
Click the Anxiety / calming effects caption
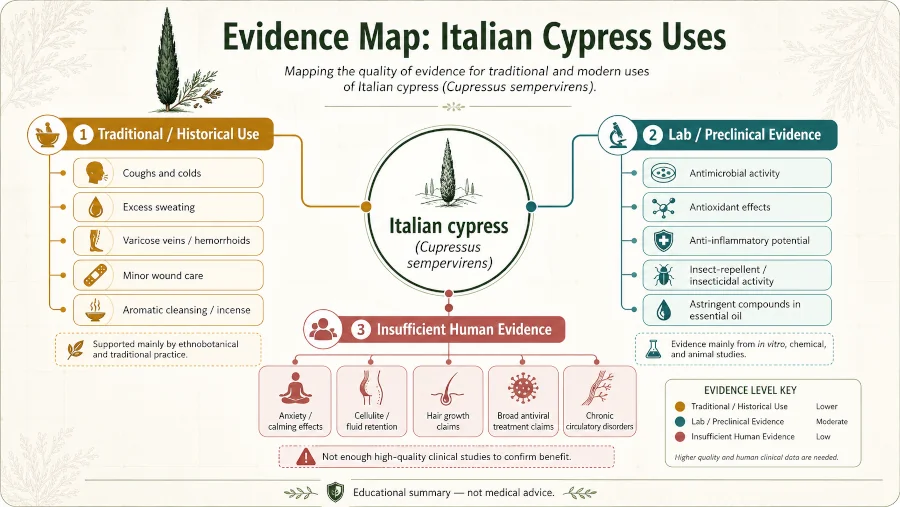click(x=295, y=421)
